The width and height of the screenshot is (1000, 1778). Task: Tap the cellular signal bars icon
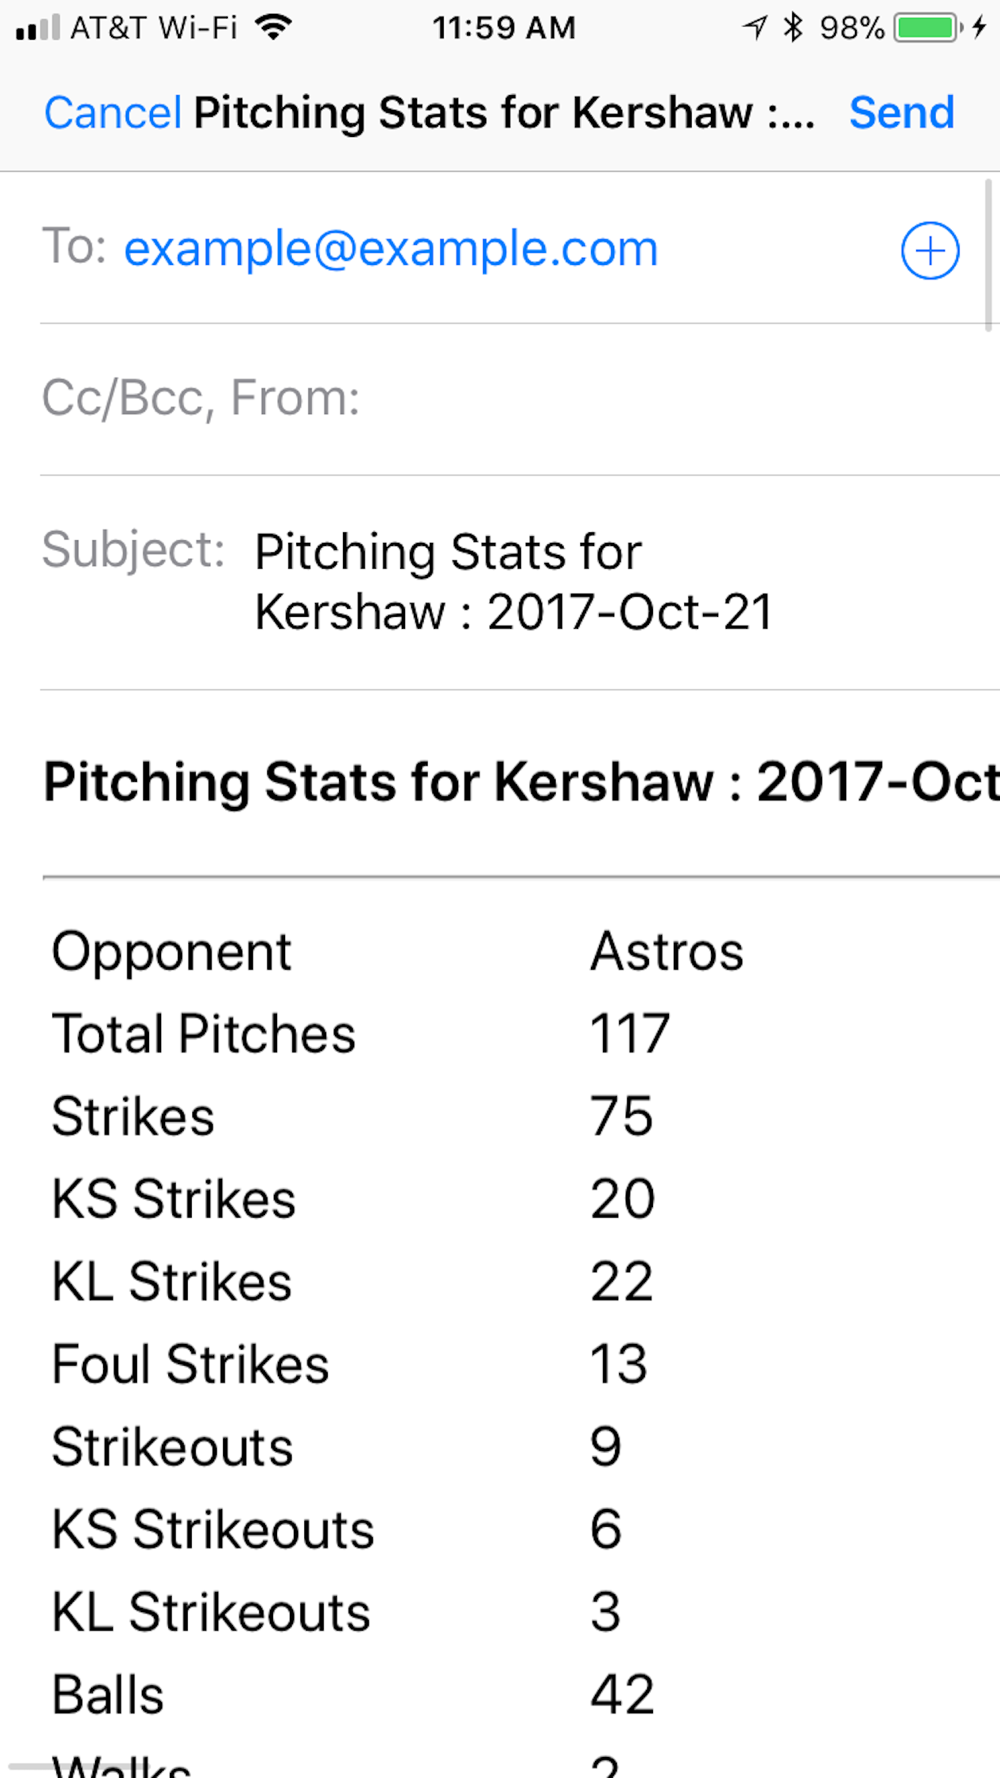pos(38,28)
